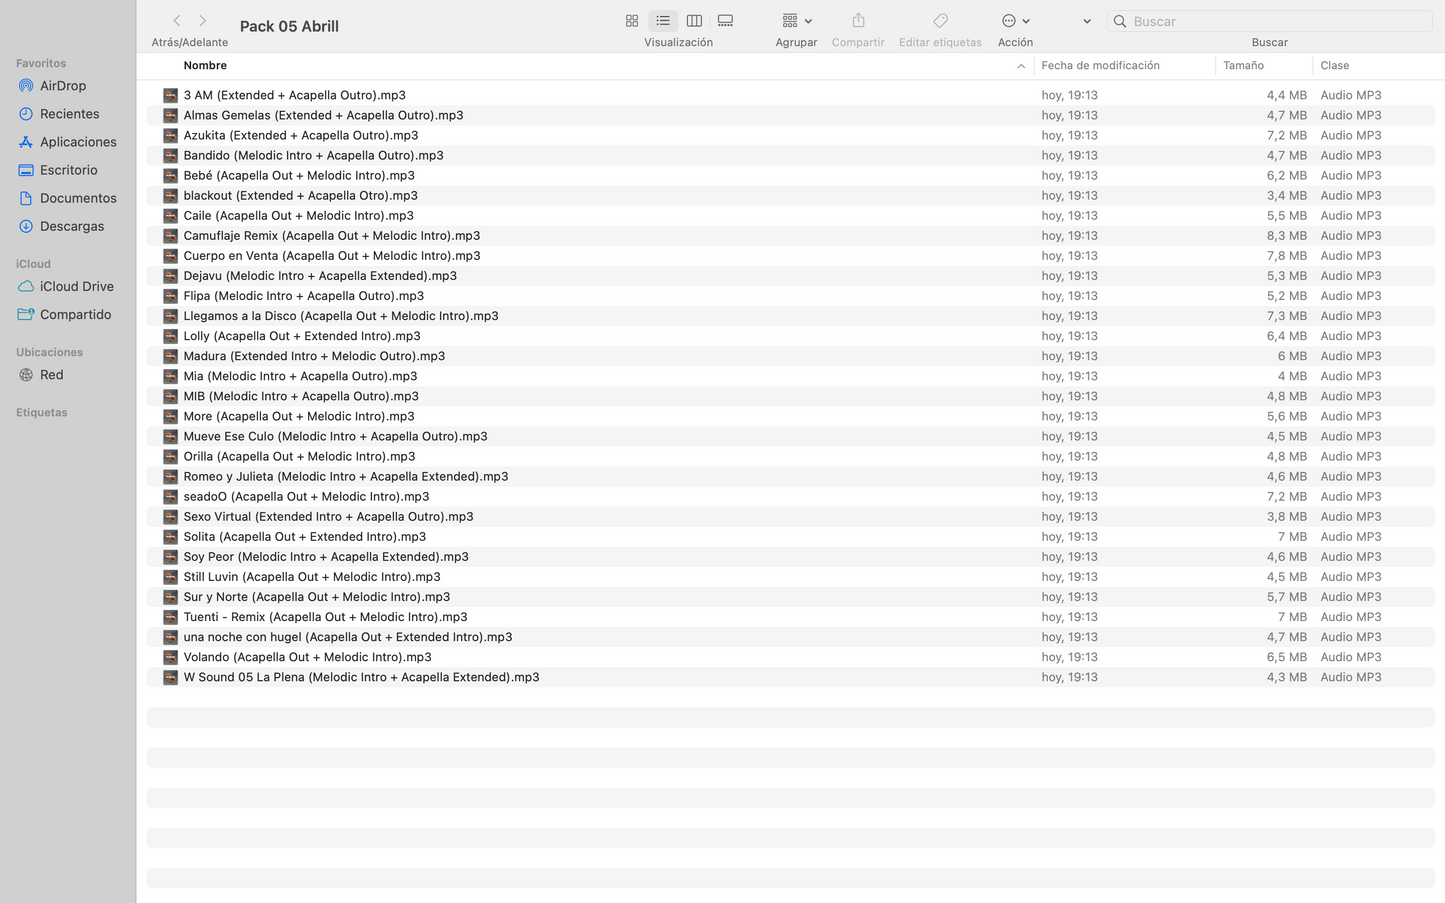Image resolution: width=1445 pixels, height=903 pixels.
Task: Expand the toolbar overflow chevron
Action: coord(1087,21)
